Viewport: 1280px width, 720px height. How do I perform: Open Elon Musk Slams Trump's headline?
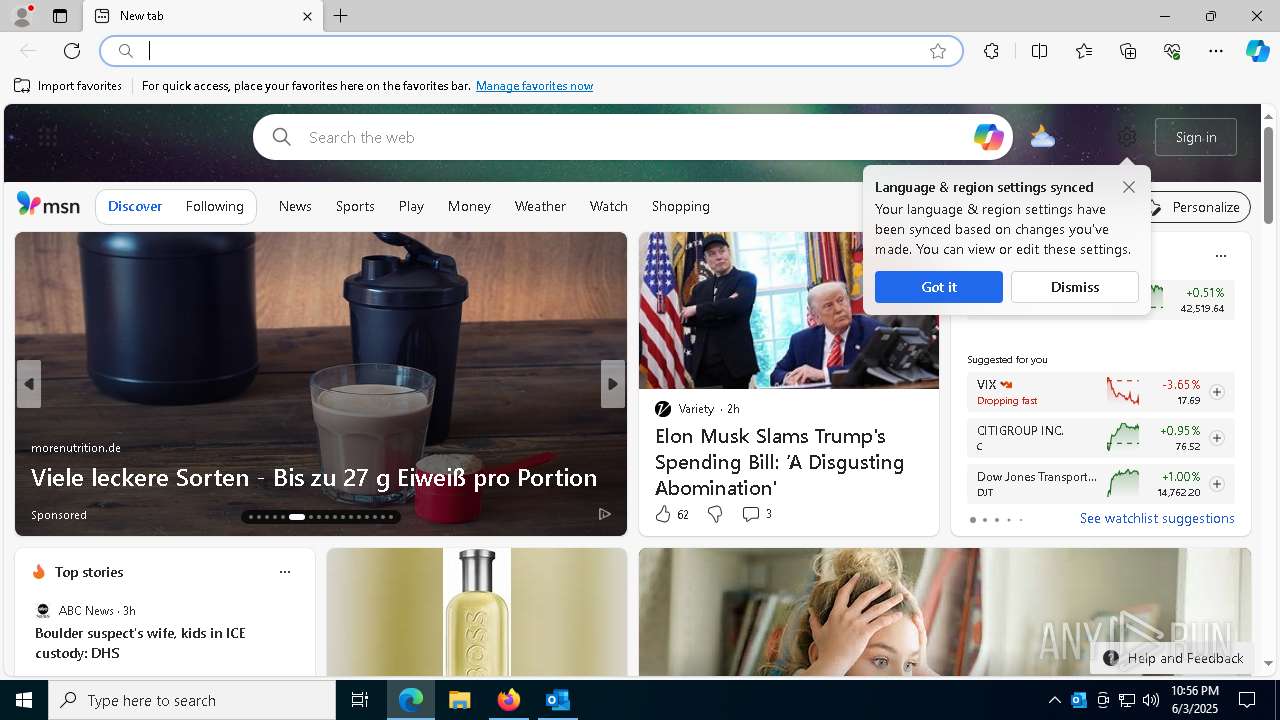780,462
